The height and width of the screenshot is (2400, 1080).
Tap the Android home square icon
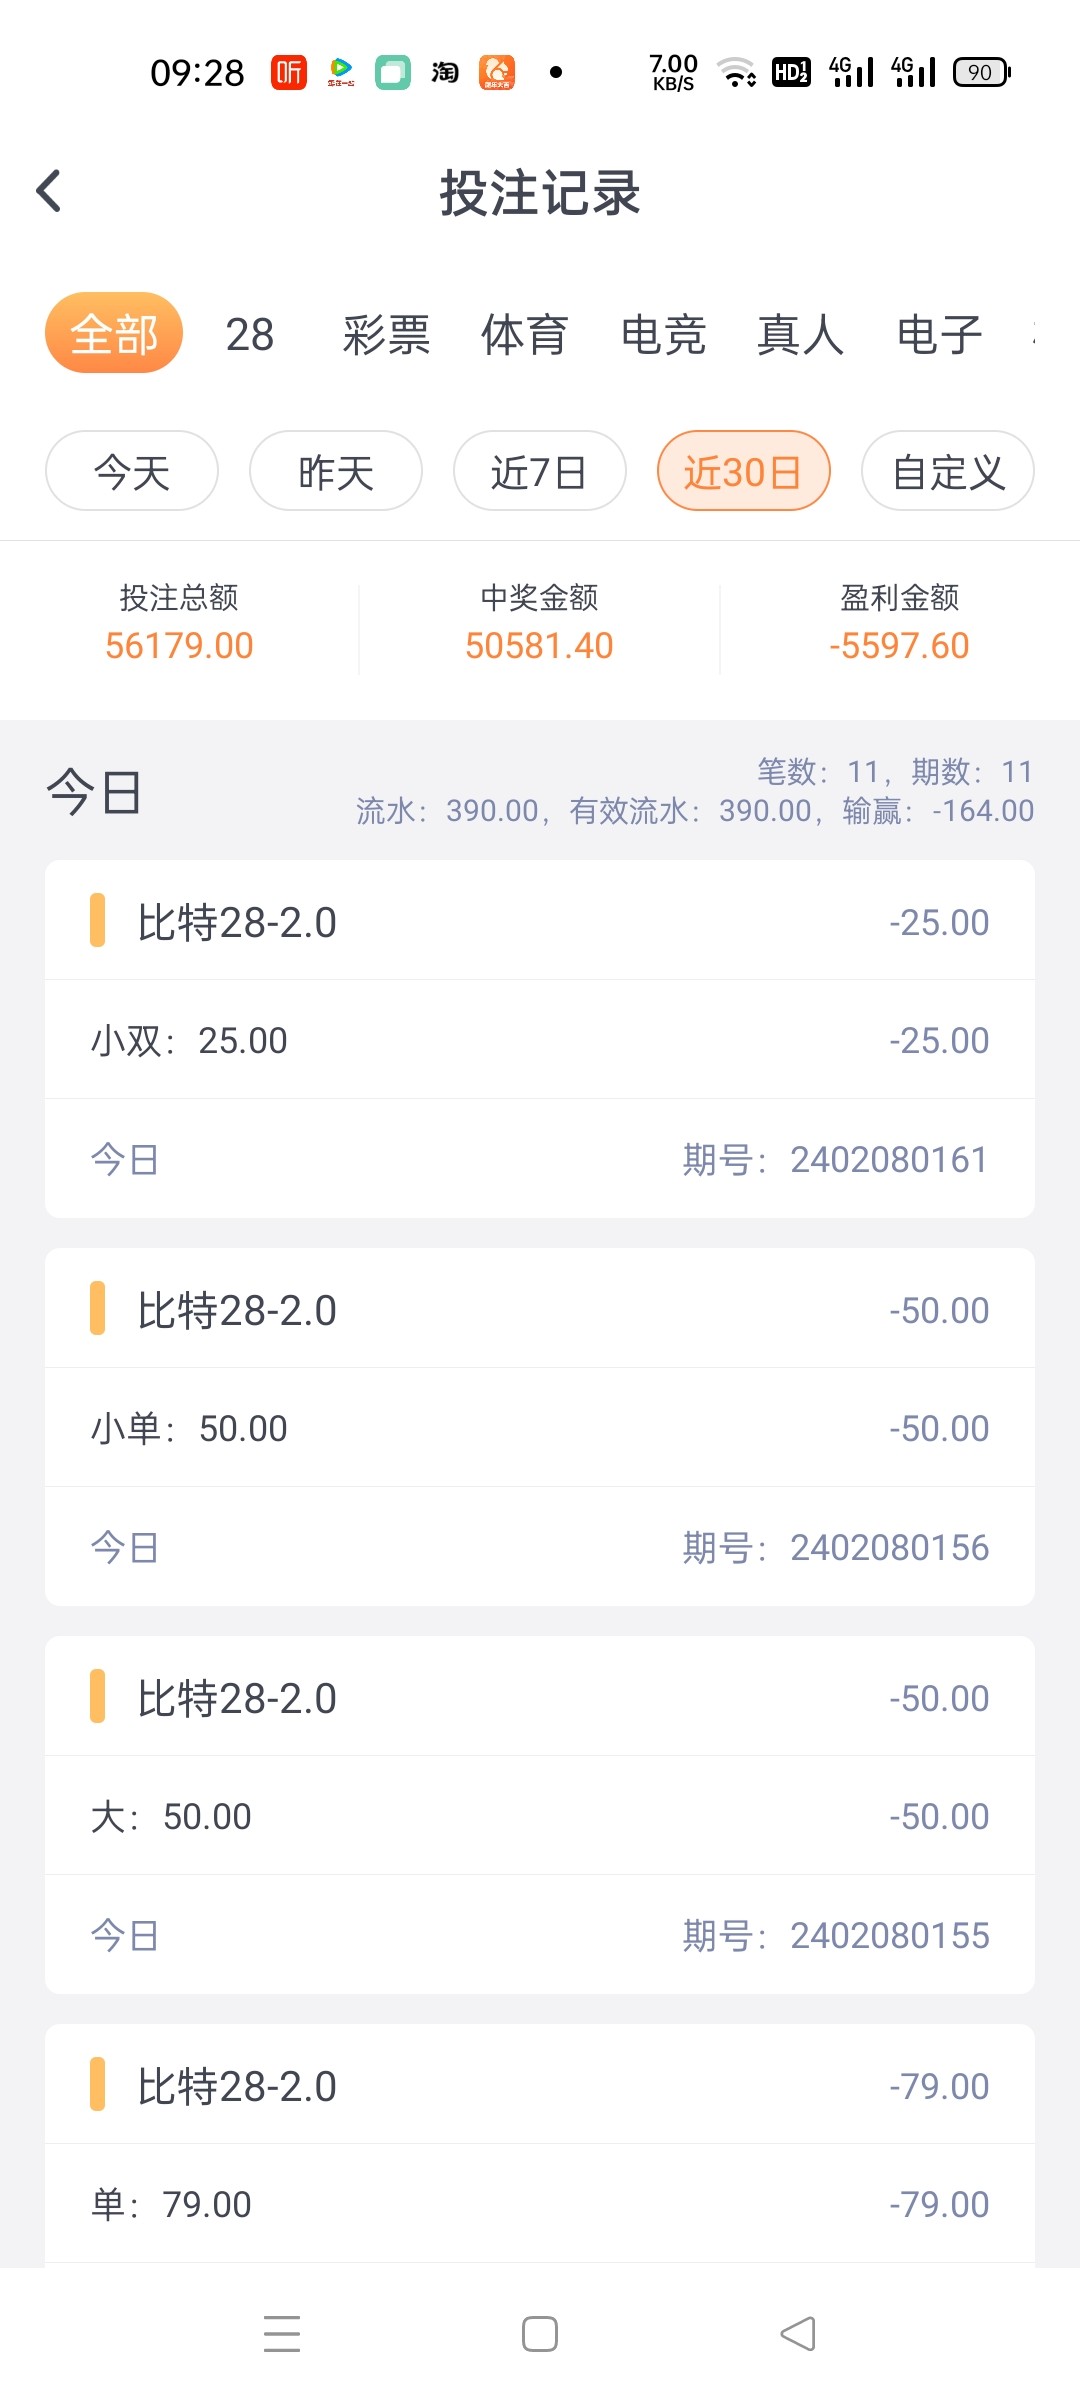coord(540,2333)
